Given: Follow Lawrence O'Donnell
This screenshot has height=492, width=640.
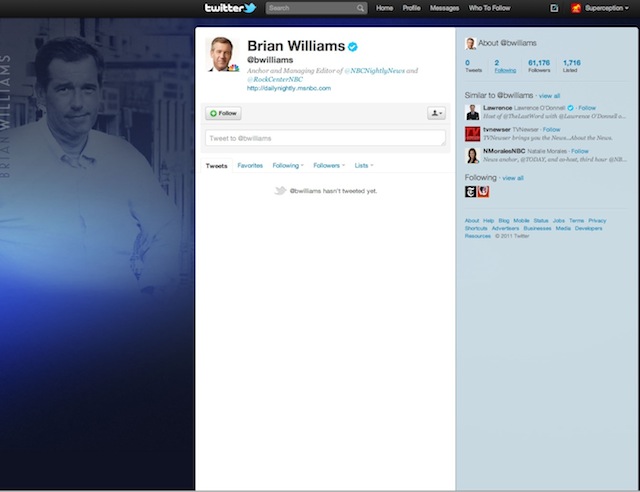Looking at the screenshot, I should (587, 108).
